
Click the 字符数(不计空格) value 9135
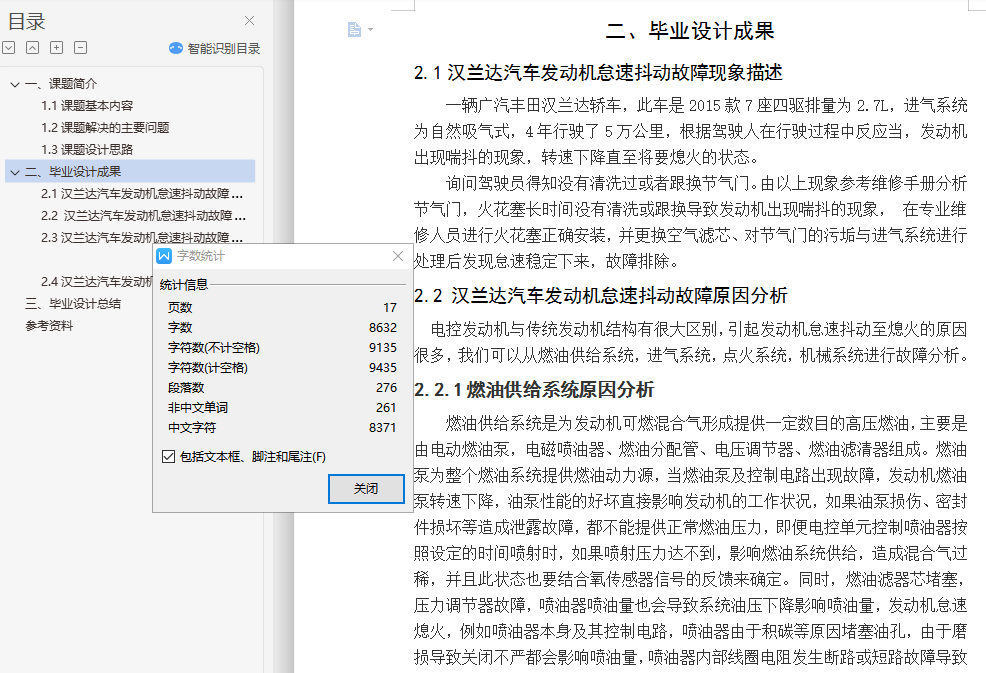pyautogui.click(x=383, y=348)
